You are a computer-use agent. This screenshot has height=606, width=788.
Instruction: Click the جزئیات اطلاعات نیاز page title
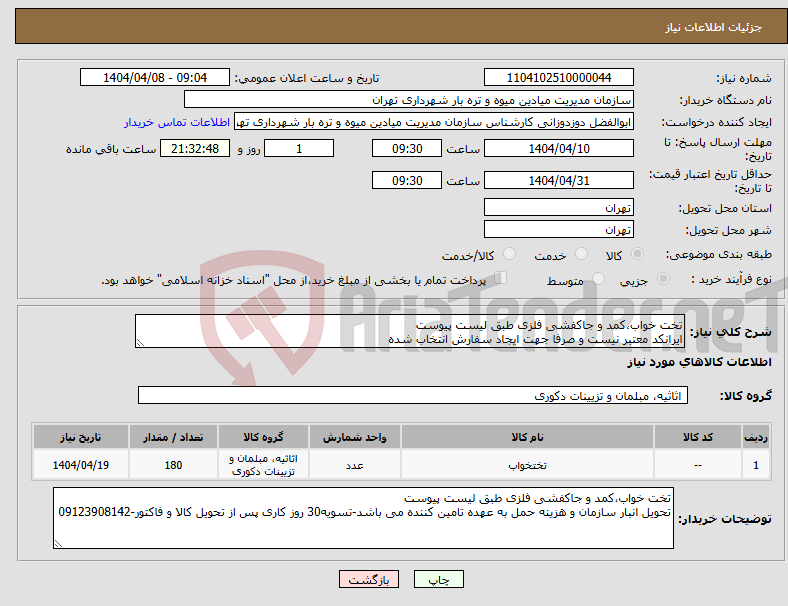tap(714, 27)
